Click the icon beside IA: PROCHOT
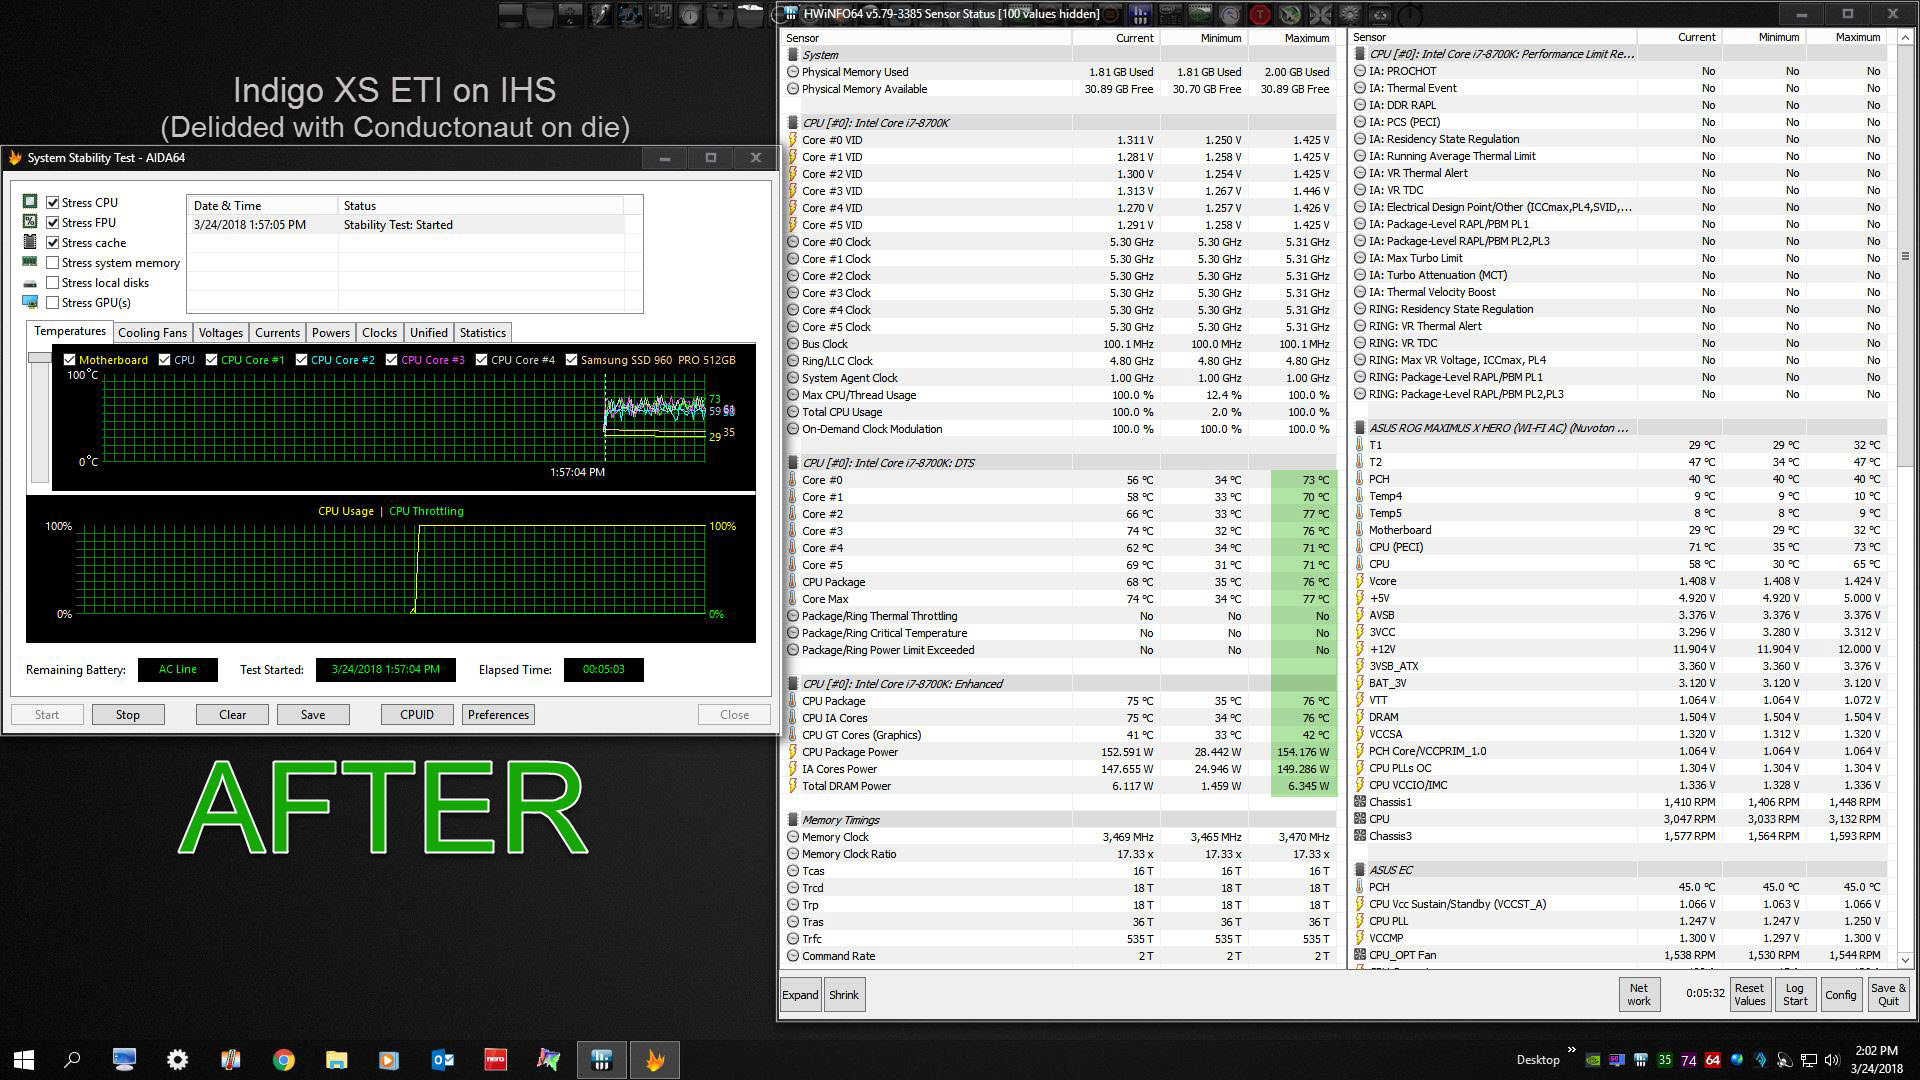 (x=1360, y=71)
